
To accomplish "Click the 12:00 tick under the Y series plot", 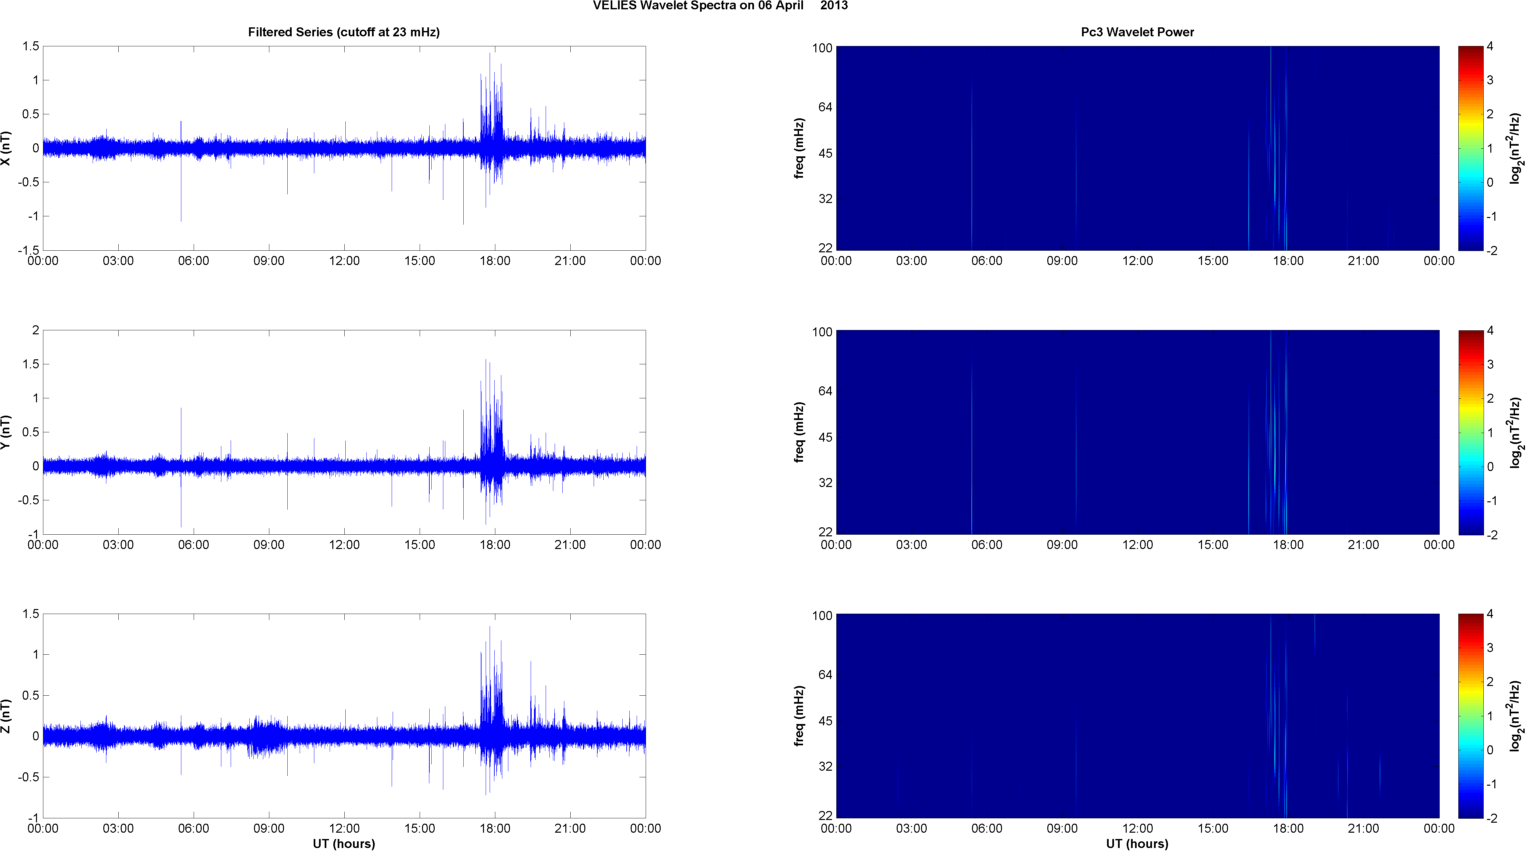I will [344, 545].
